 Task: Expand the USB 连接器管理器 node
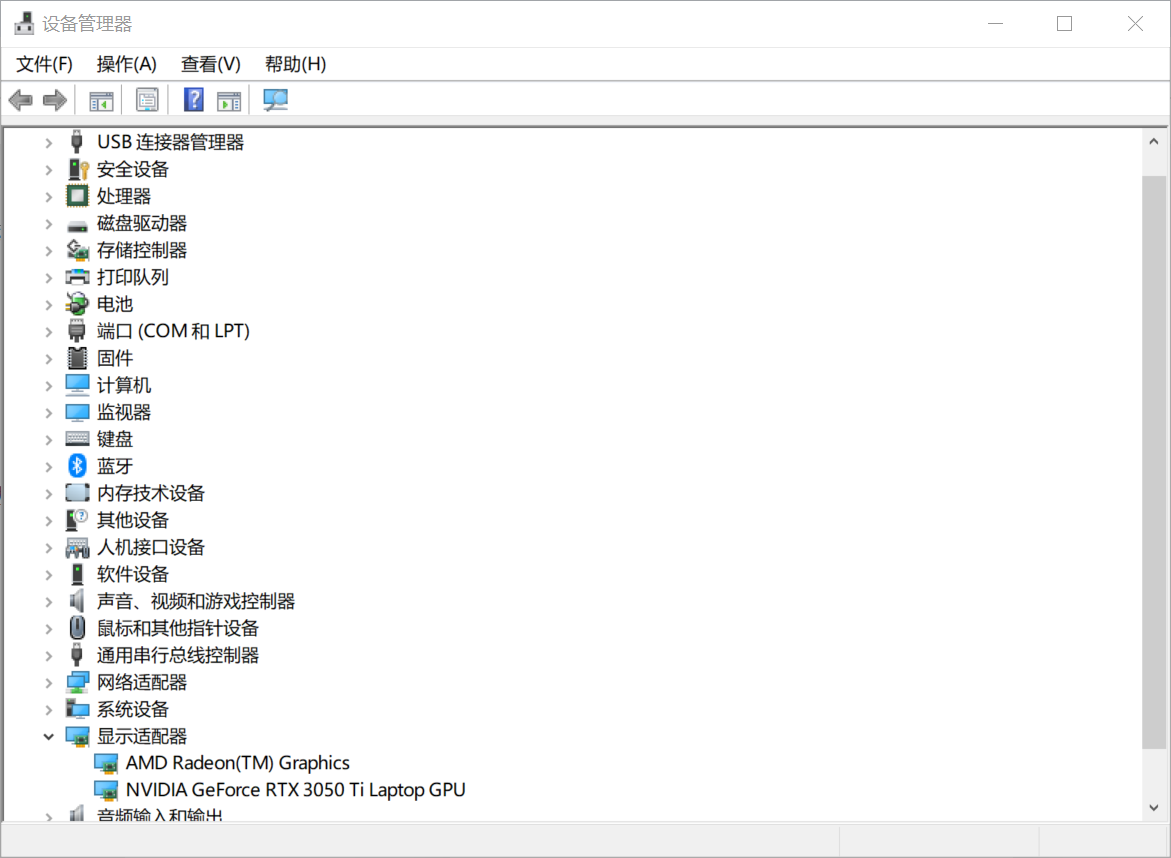pos(49,143)
